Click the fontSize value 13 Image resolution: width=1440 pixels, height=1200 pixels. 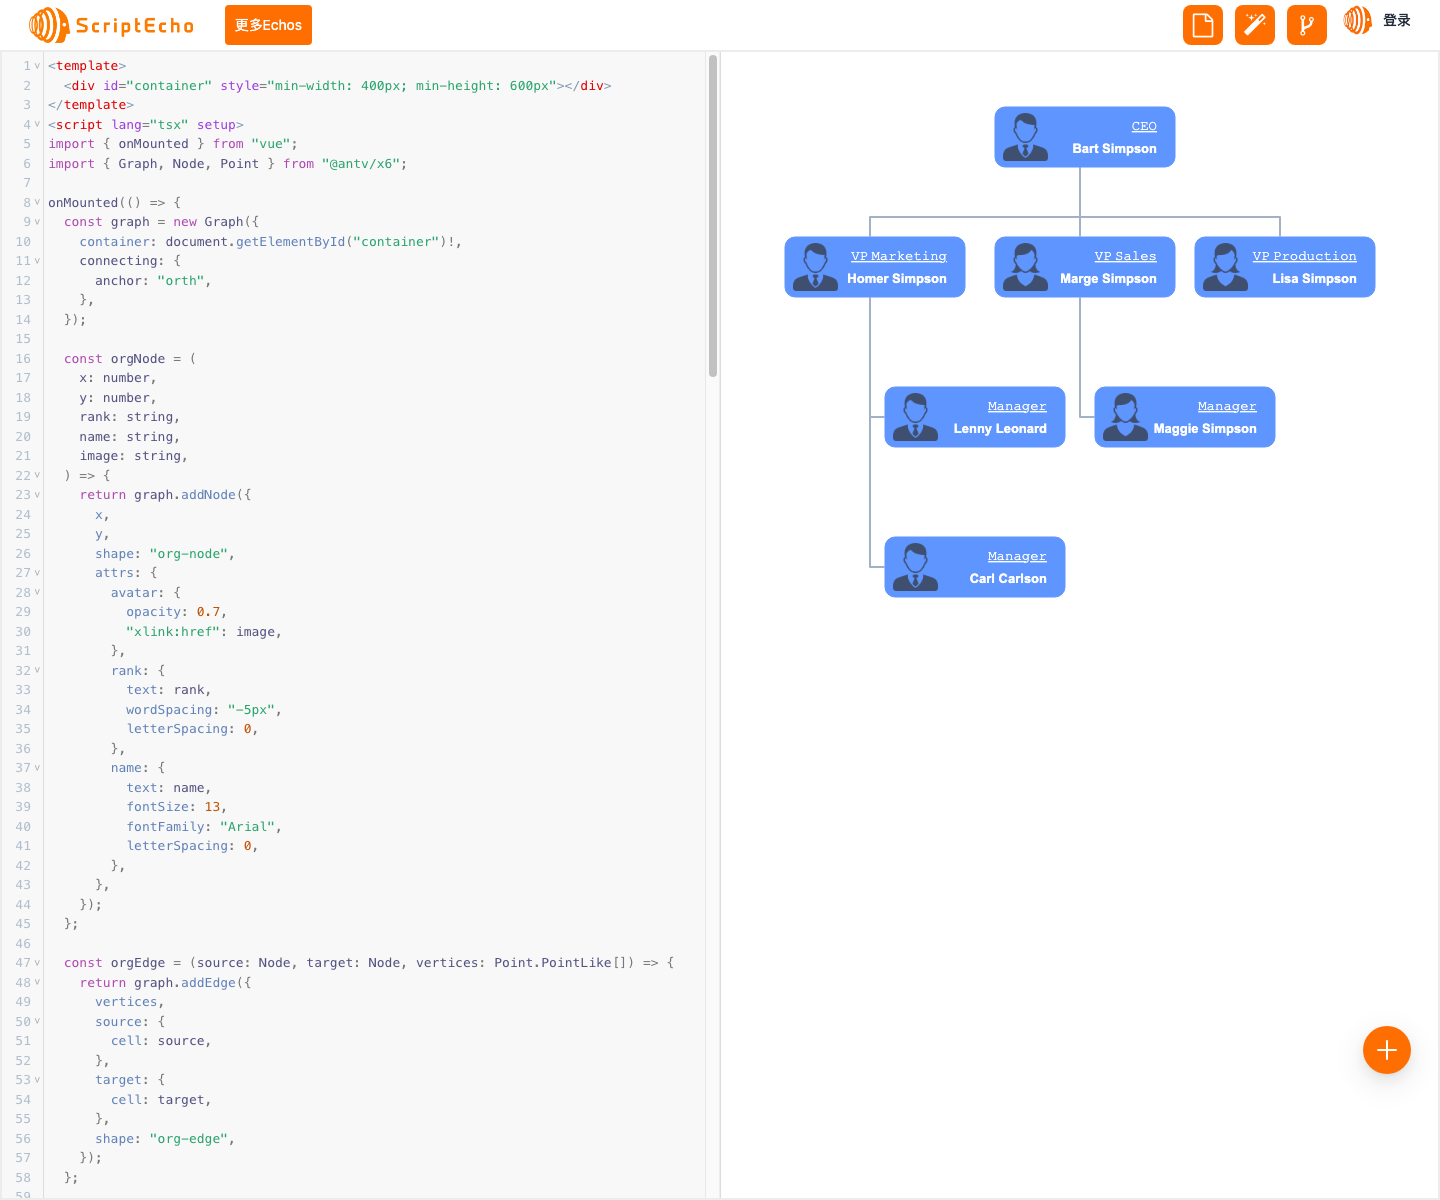click(x=212, y=807)
